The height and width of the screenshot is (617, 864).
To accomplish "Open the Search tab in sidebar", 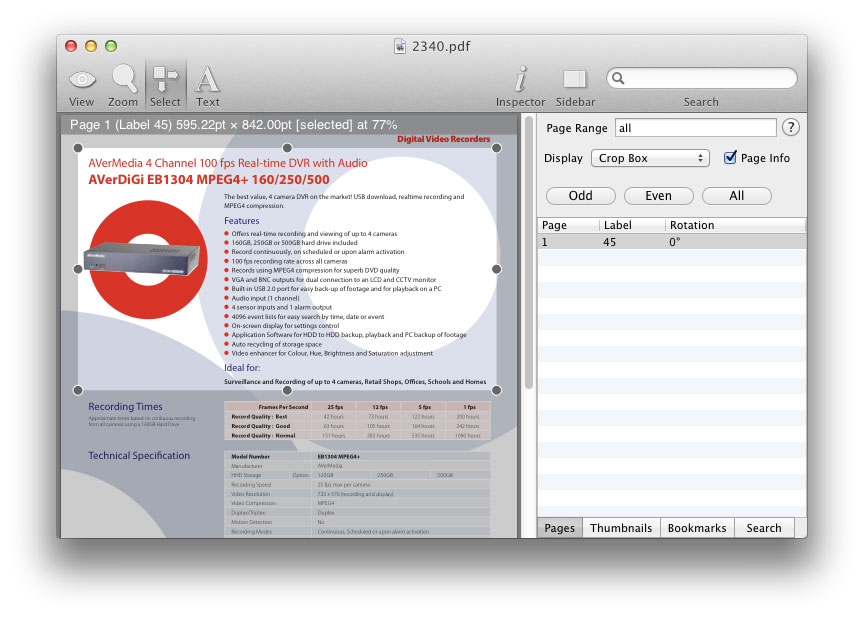I will [764, 528].
